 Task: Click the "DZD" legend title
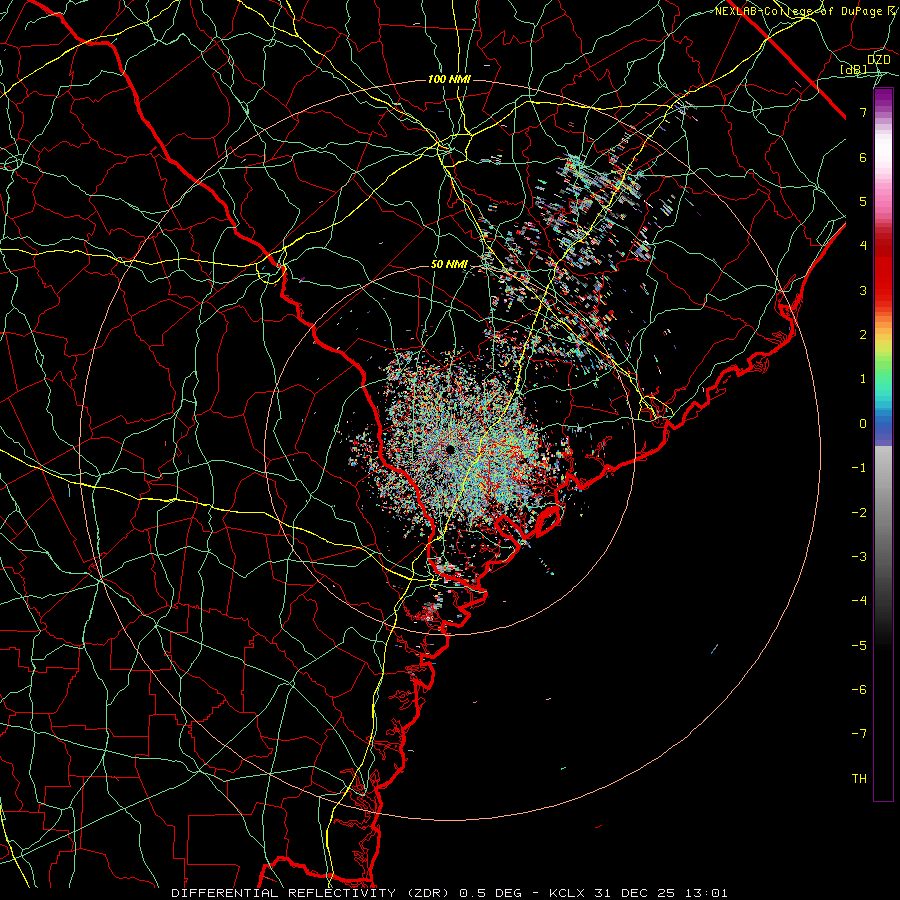(x=878, y=60)
